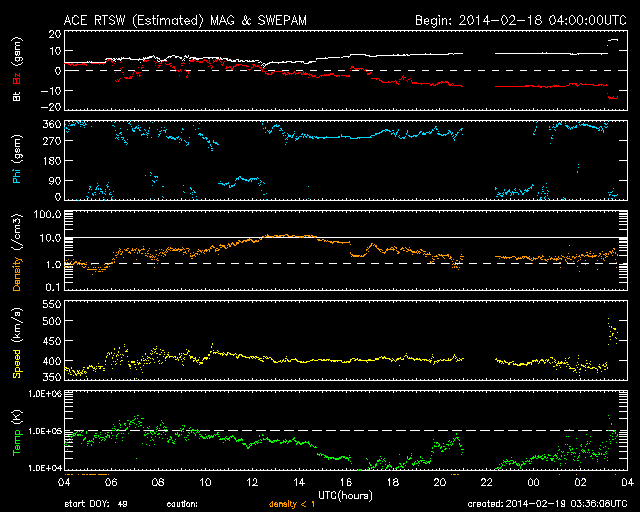Click the yellow speed spike at plot end
640x512 pixels.
click(x=612, y=328)
